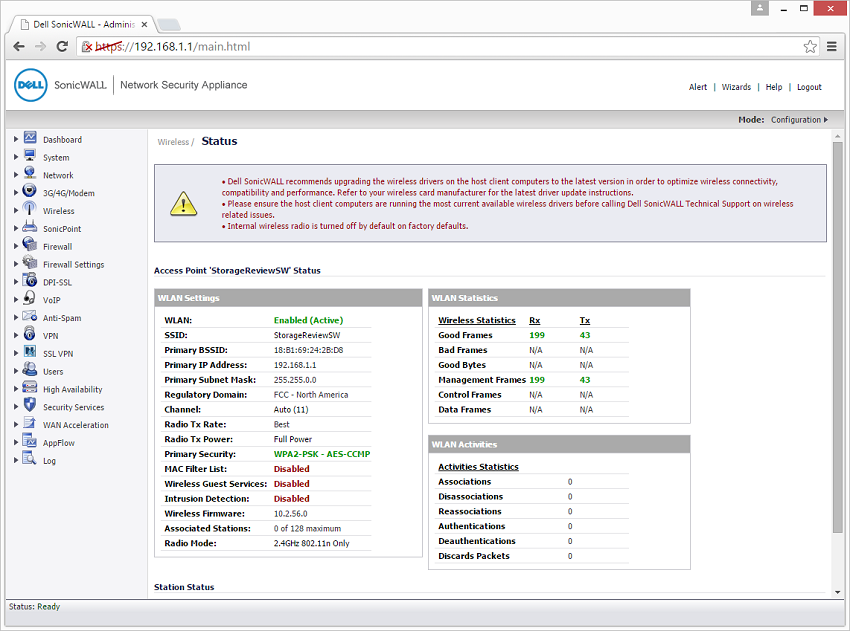Expand the Users tree arrow
850x631 pixels.
(16, 371)
